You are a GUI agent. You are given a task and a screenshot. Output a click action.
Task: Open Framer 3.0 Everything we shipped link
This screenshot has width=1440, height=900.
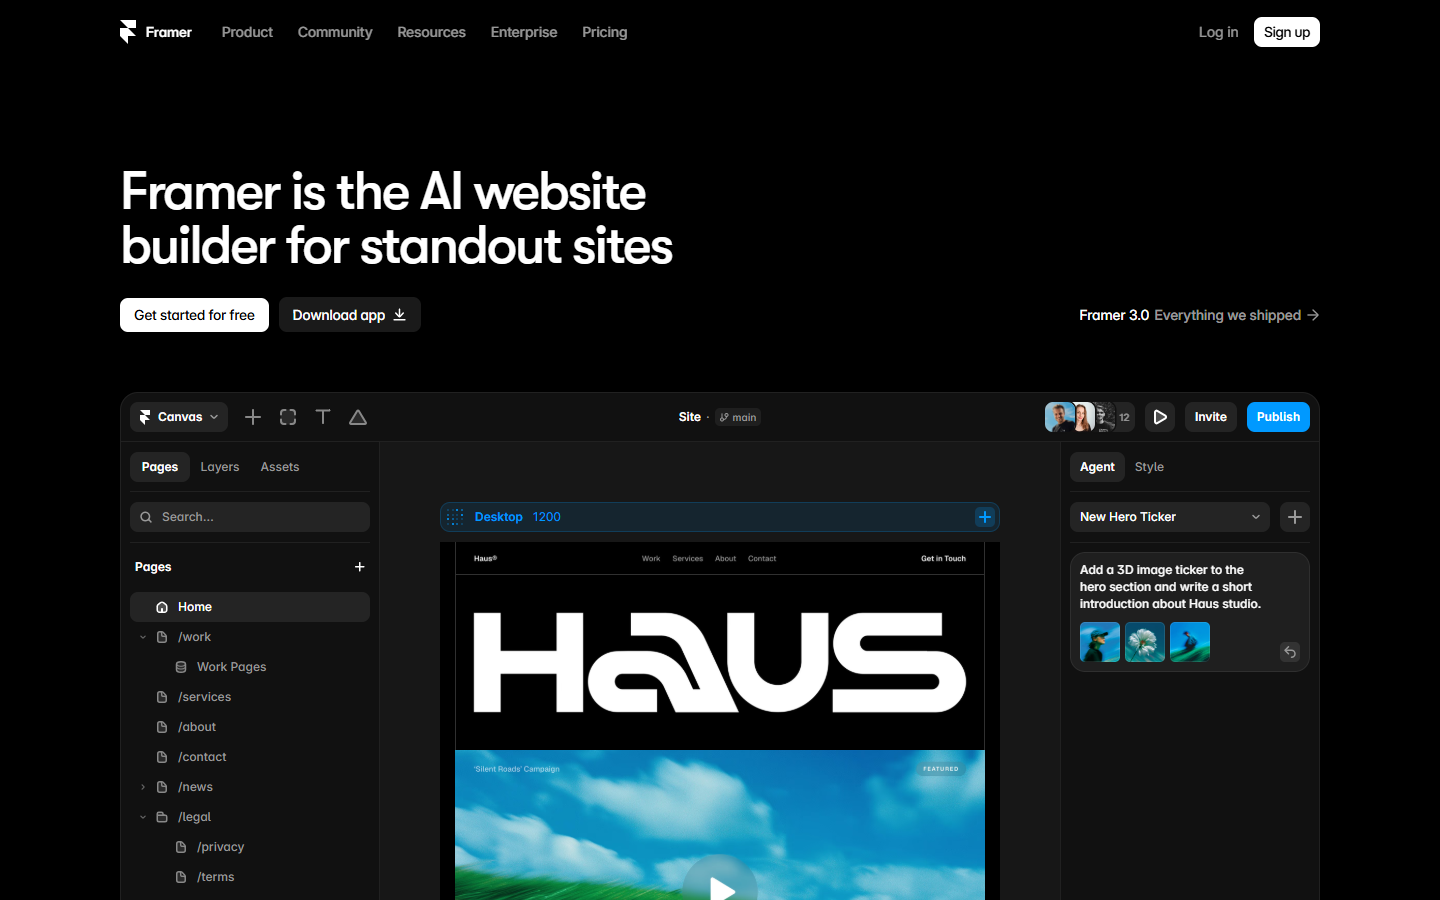(1199, 315)
